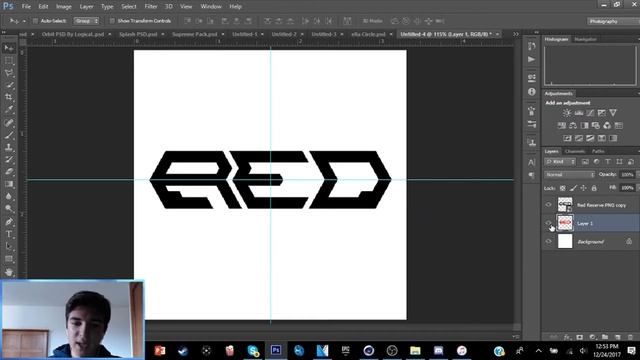The height and width of the screenshot is (360, 640).
Task: Add a Channel Mixer adjustment
Action: (607, 125)
